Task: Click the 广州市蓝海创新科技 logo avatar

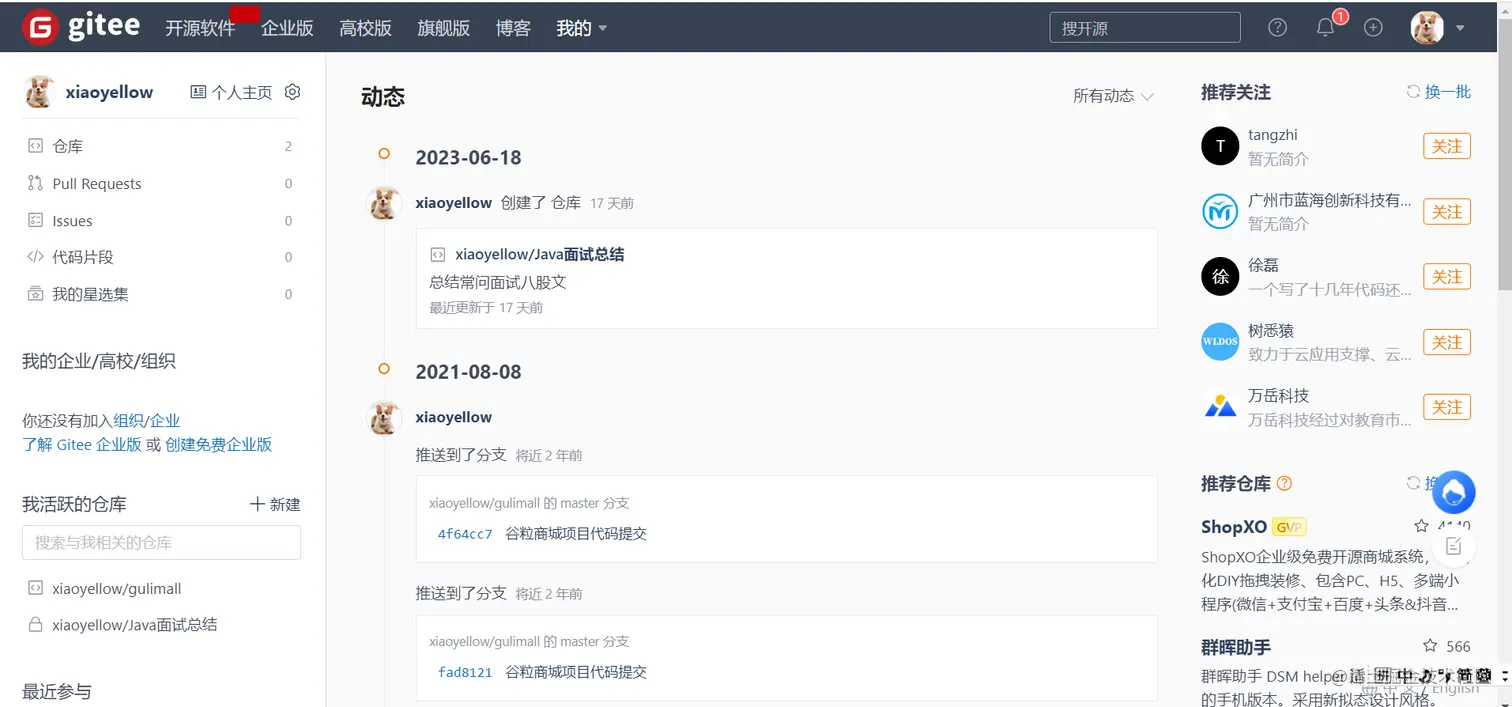Action: point(1220,212)
